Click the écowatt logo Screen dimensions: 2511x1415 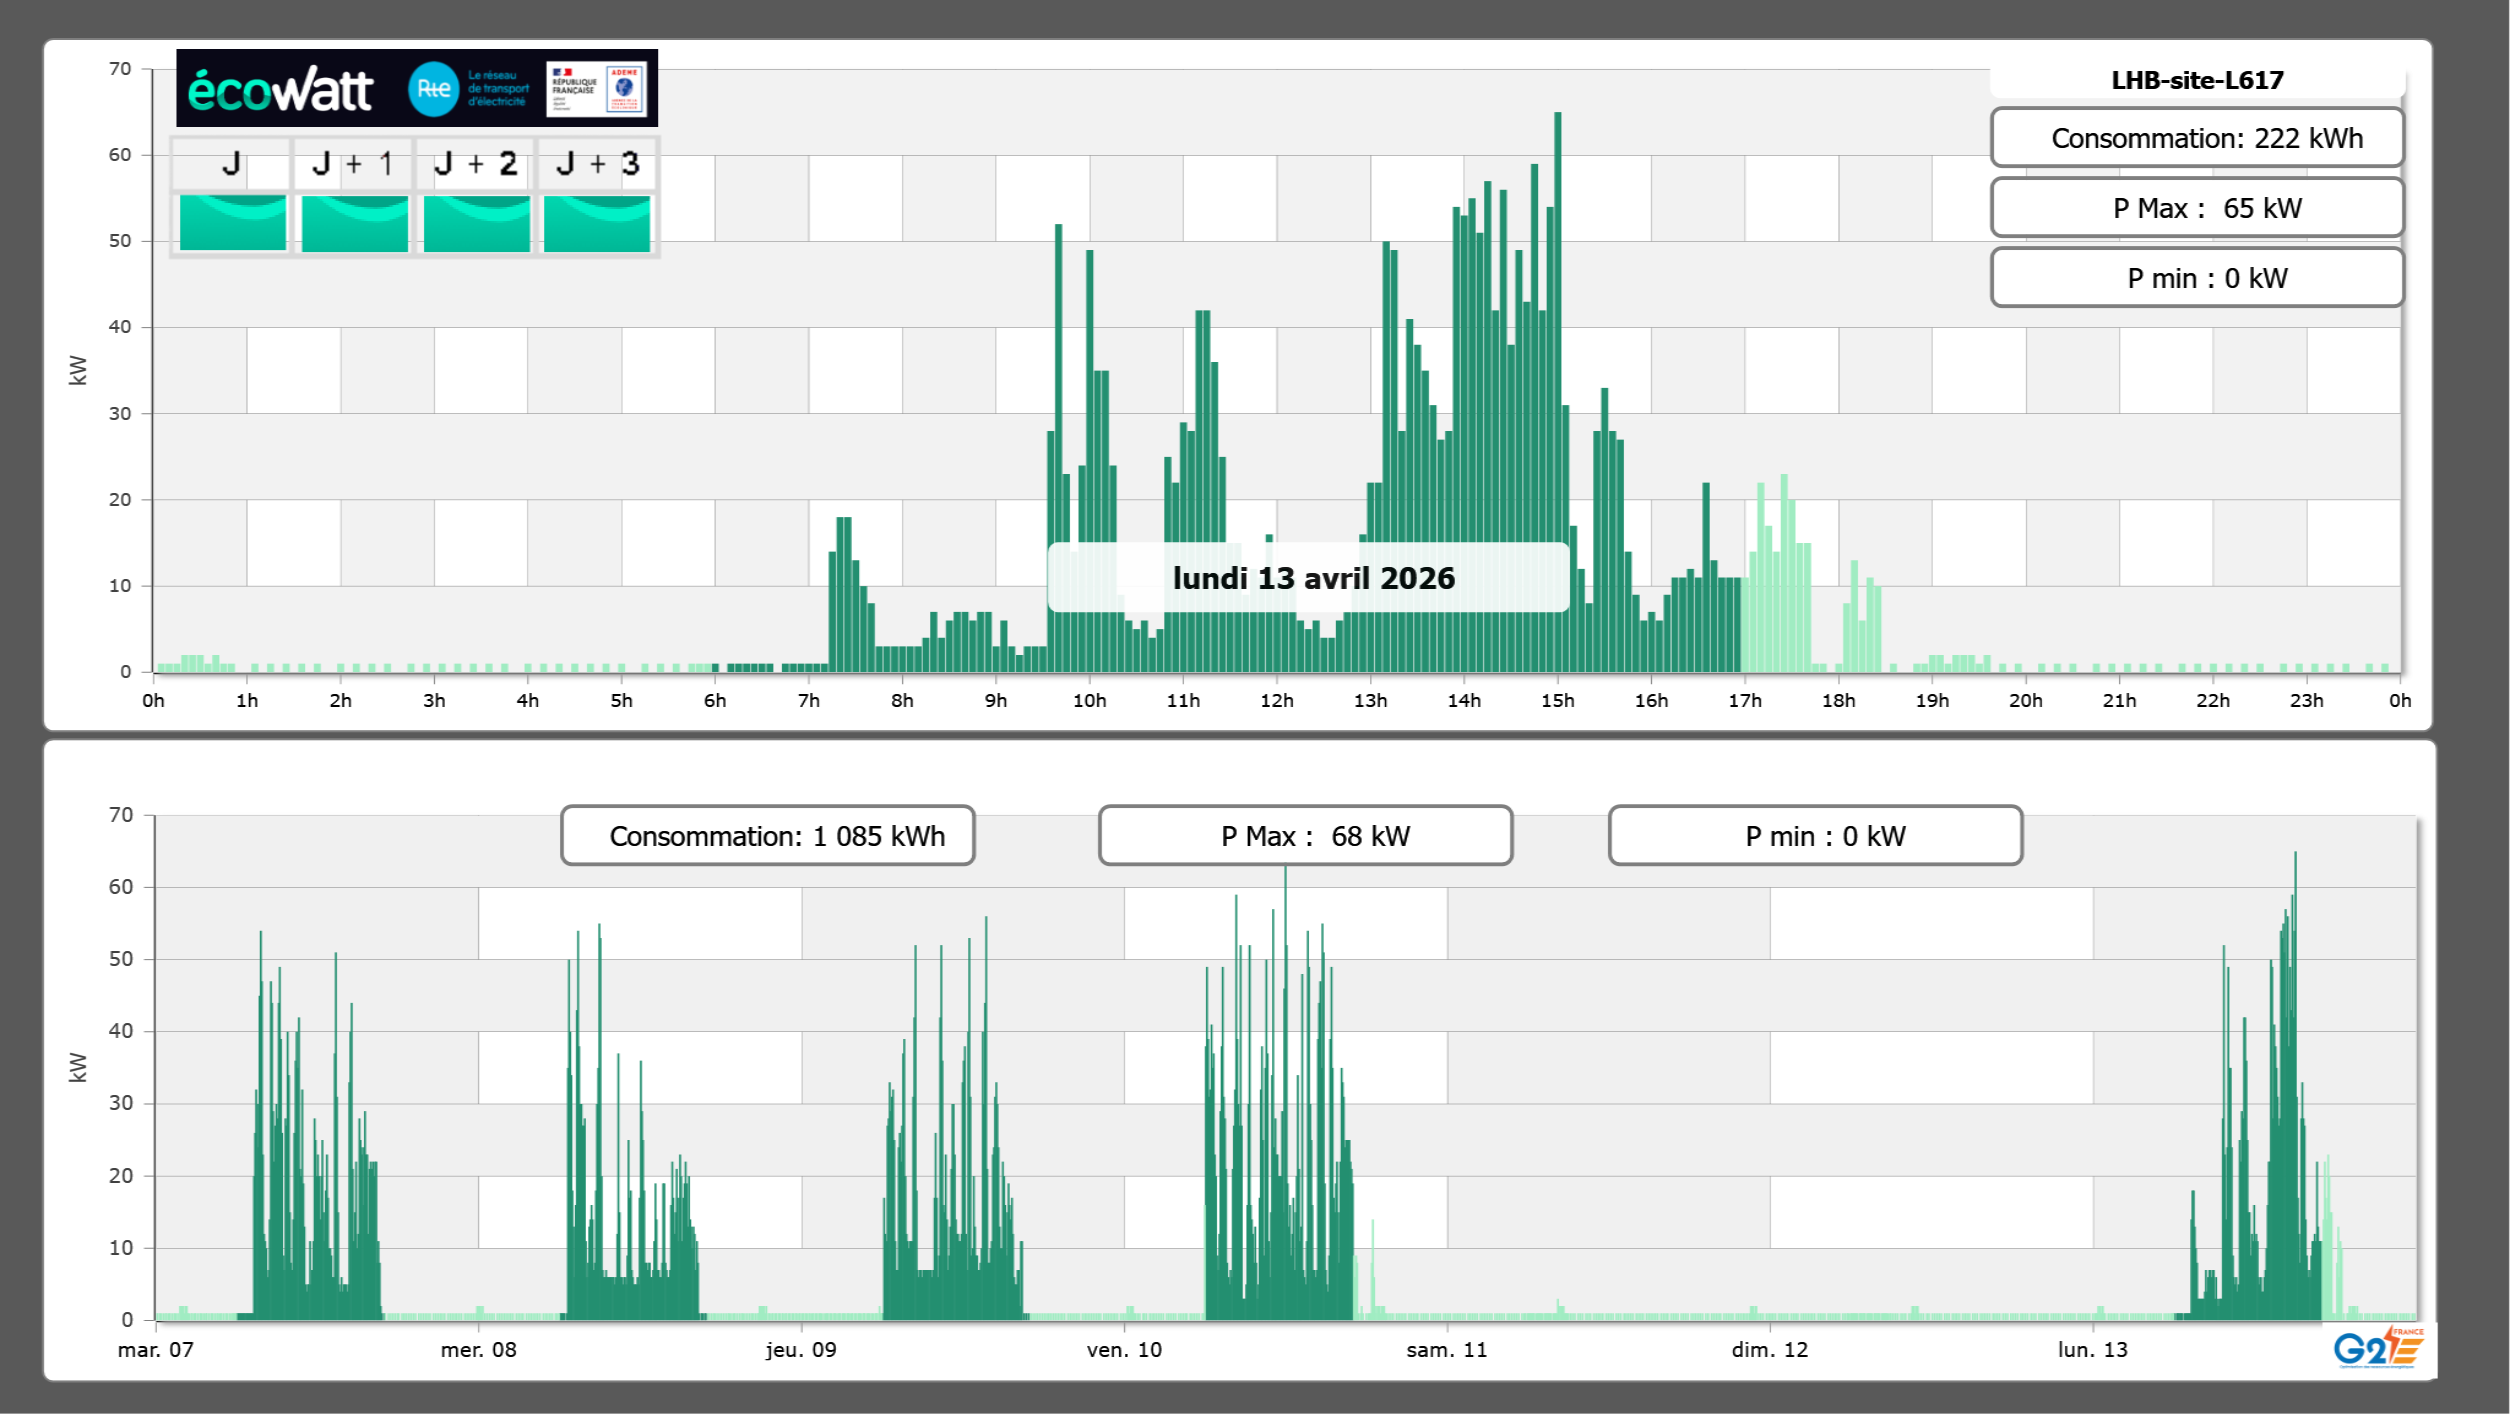(x=280, y=90)
